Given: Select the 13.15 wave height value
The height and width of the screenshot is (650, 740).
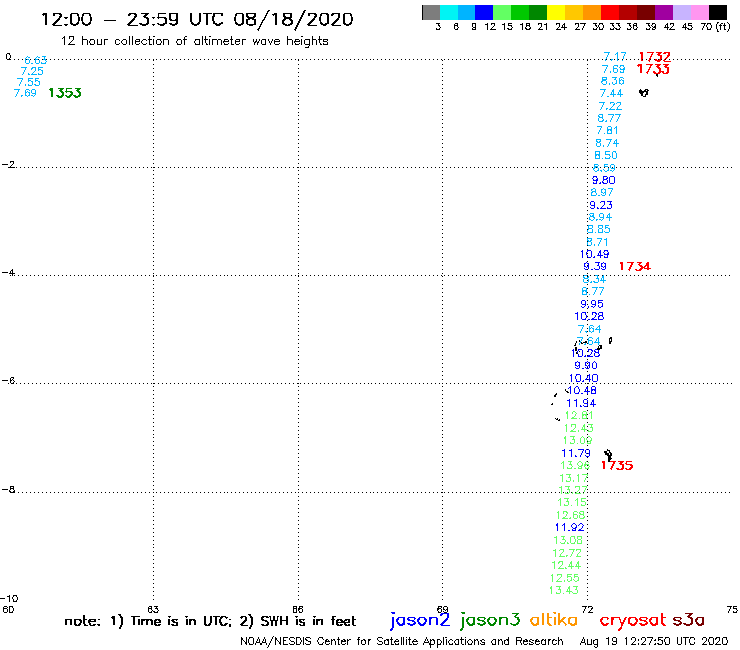Looking at the screenshot, I should tap(572, 502).
